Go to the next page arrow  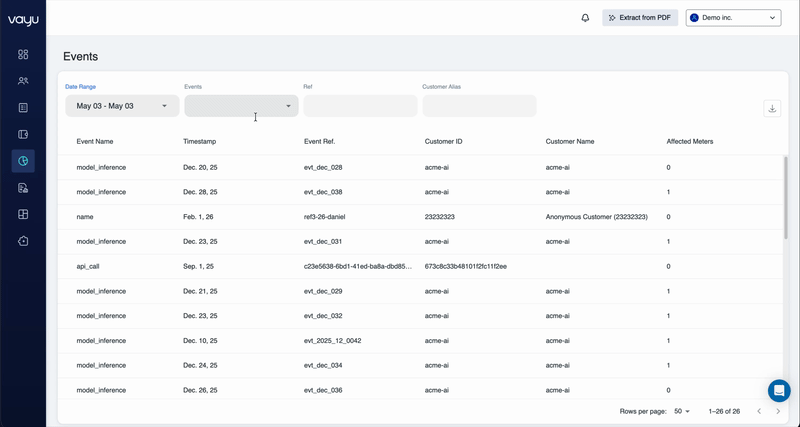click(778, 411)
